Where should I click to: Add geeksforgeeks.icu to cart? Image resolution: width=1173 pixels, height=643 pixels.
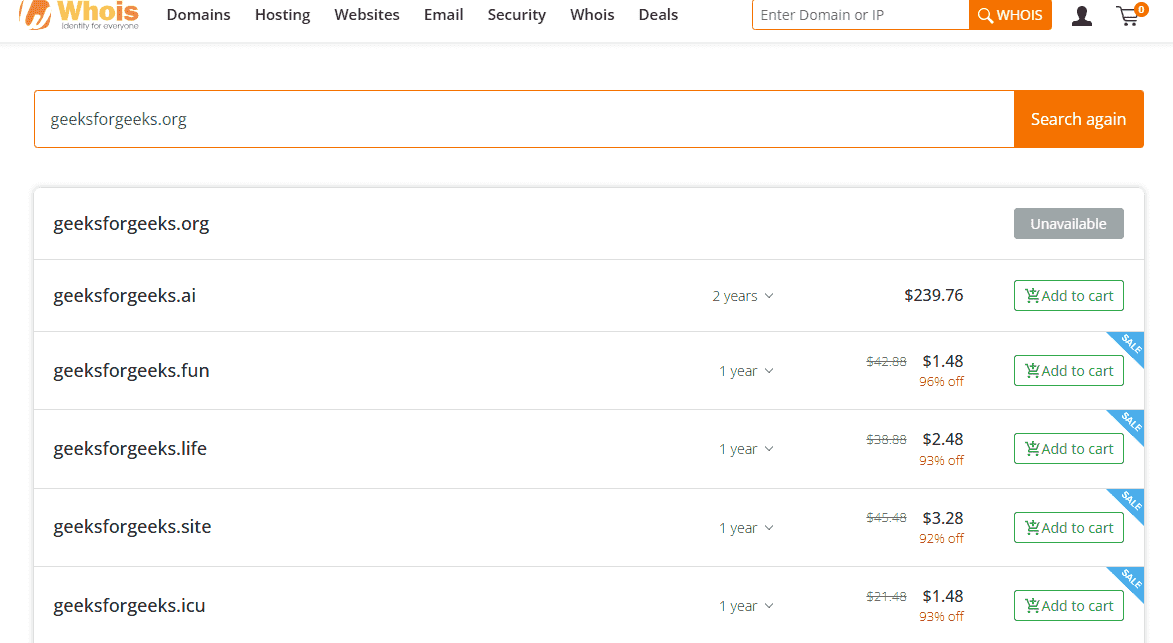[x=1068, y=606]
